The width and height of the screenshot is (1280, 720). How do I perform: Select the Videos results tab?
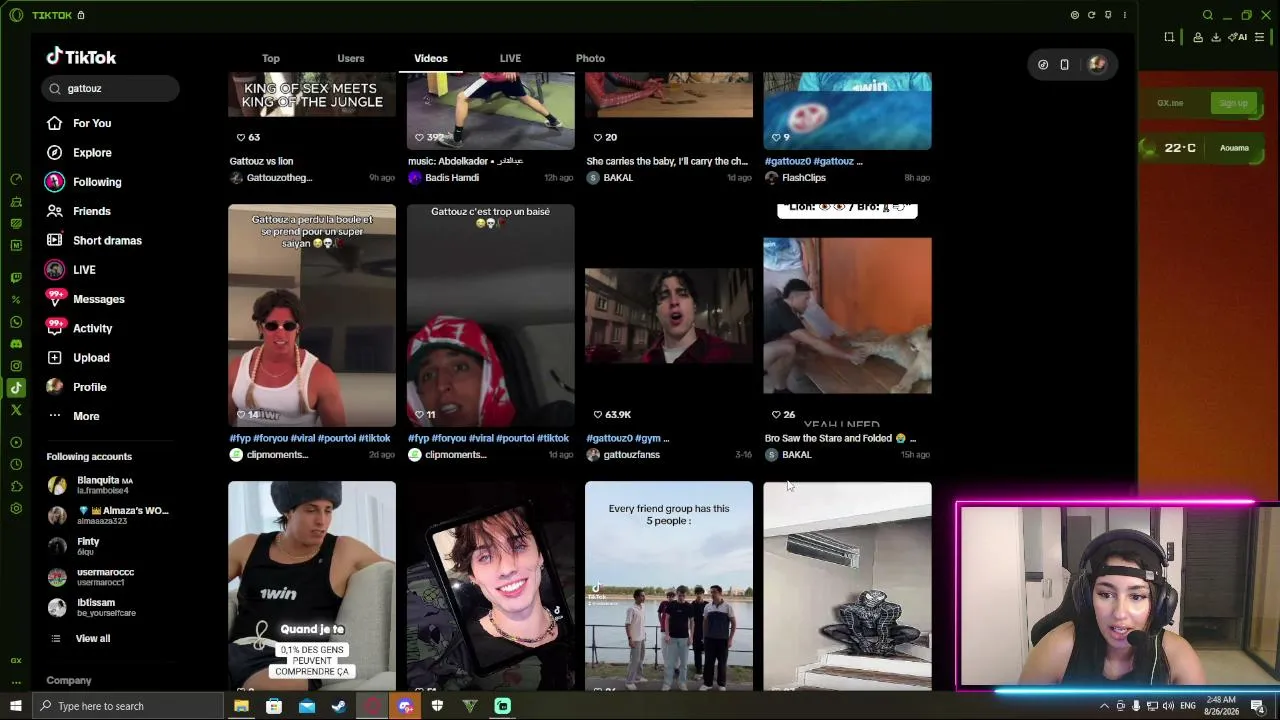tap(431, 58)
